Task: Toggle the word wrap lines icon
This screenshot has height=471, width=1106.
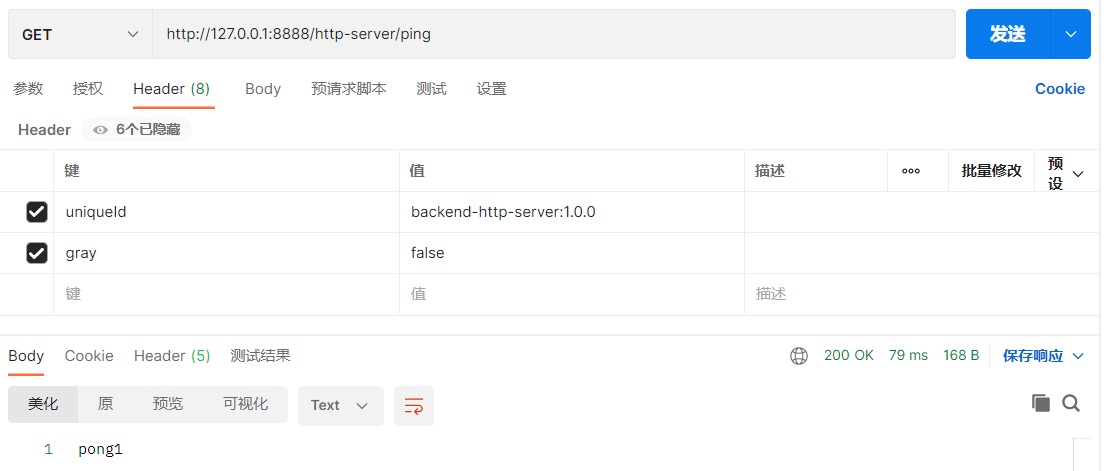Action: click(x=413, y=405)
